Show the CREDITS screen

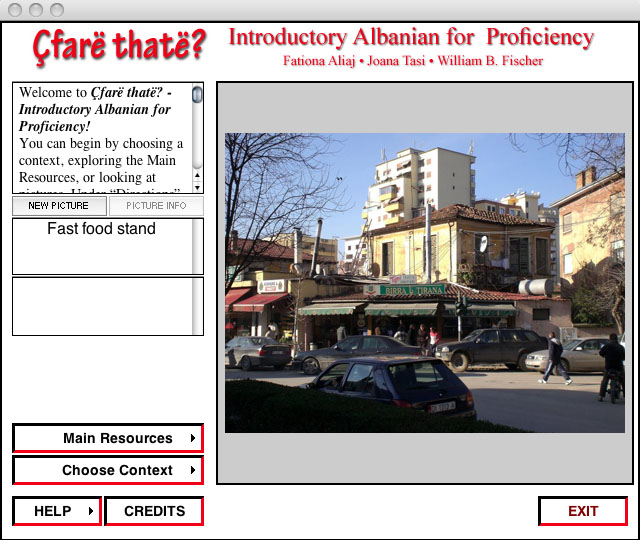154,511
